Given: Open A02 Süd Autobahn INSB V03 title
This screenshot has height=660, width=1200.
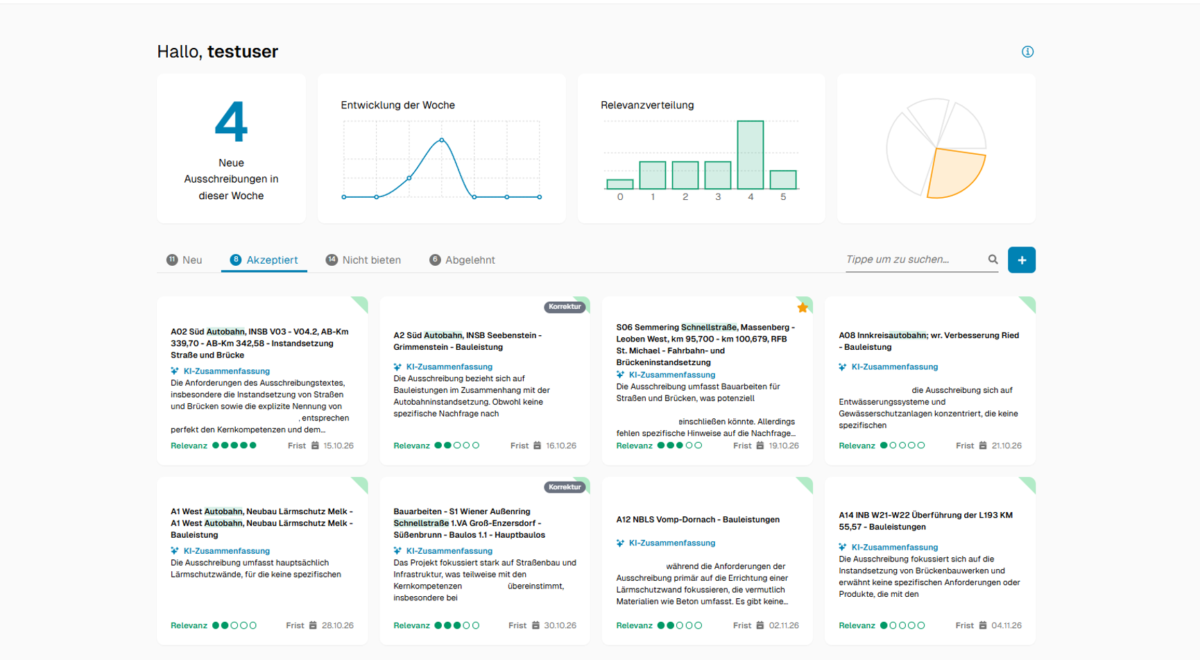Looking at the screenshot, I should pyautogui.click(x=260, y=343).
